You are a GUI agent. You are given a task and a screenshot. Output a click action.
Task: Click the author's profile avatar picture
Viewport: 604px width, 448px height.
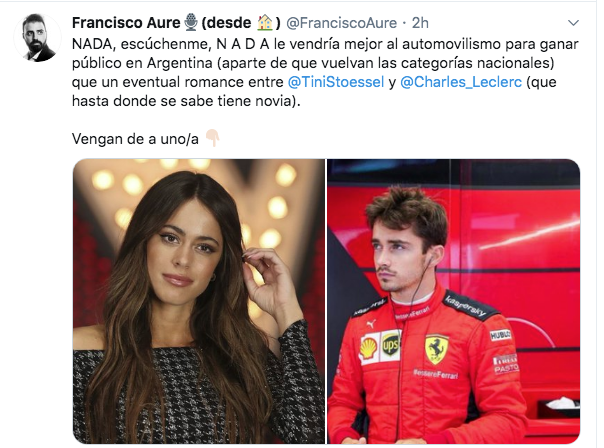[37, 37]
